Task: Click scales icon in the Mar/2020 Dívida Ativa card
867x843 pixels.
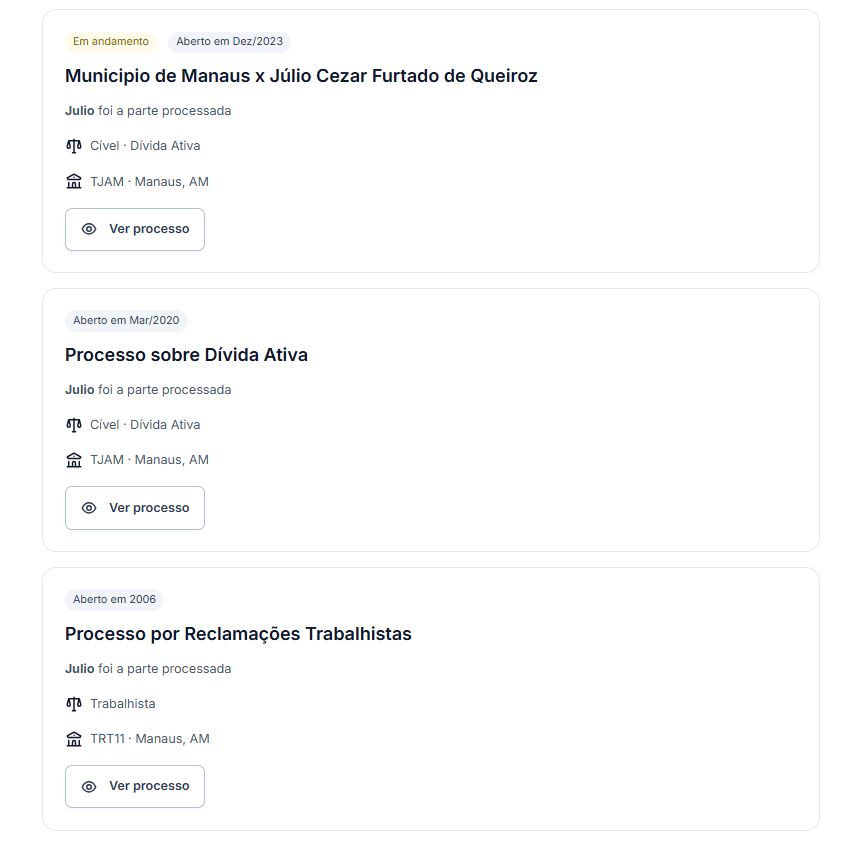Action: [x=73, y=425]
